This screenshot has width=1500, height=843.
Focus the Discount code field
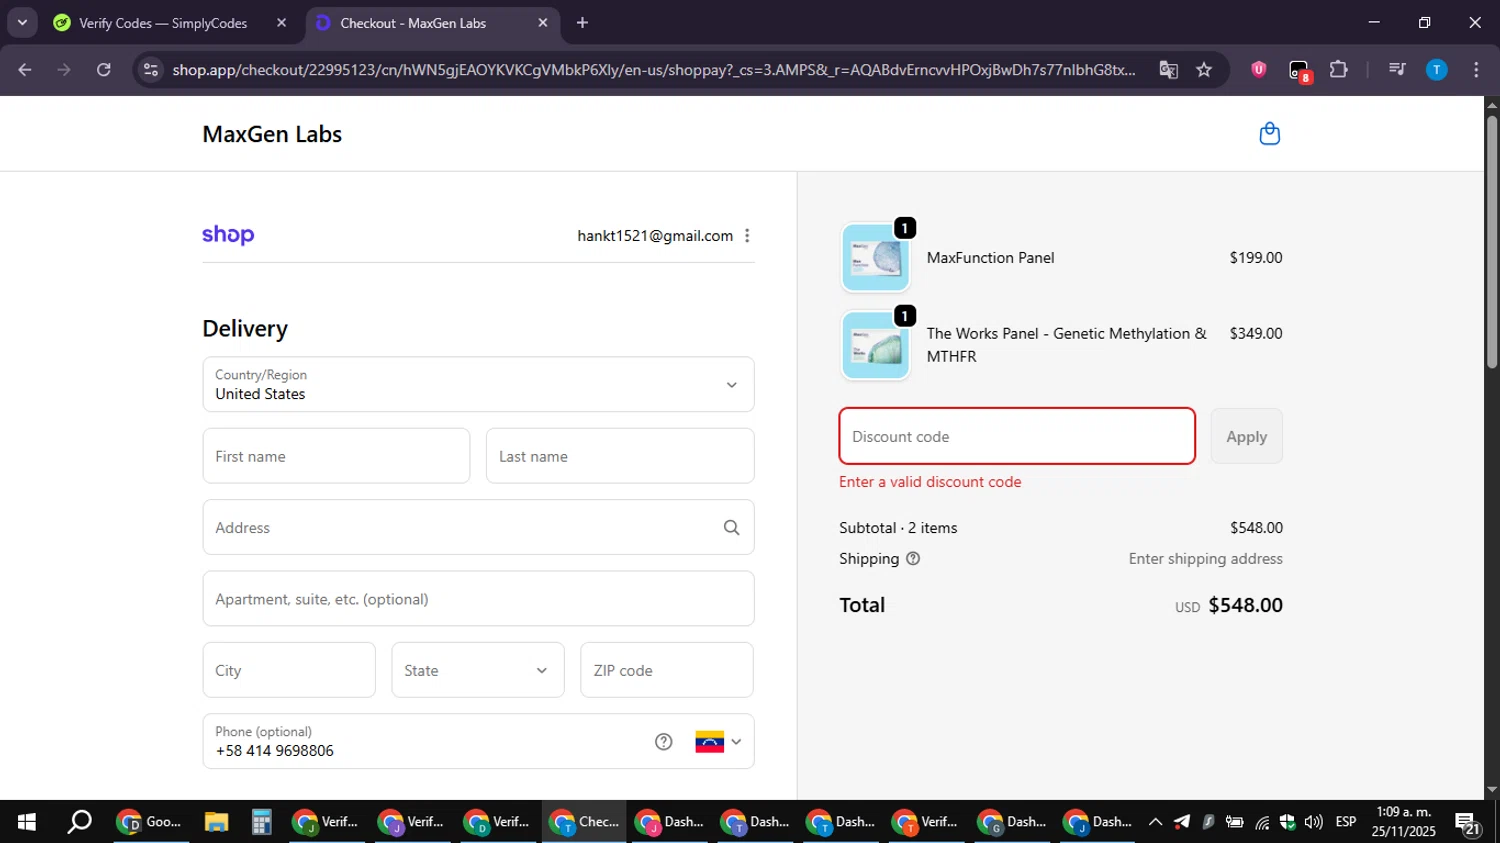[1017, 436]
